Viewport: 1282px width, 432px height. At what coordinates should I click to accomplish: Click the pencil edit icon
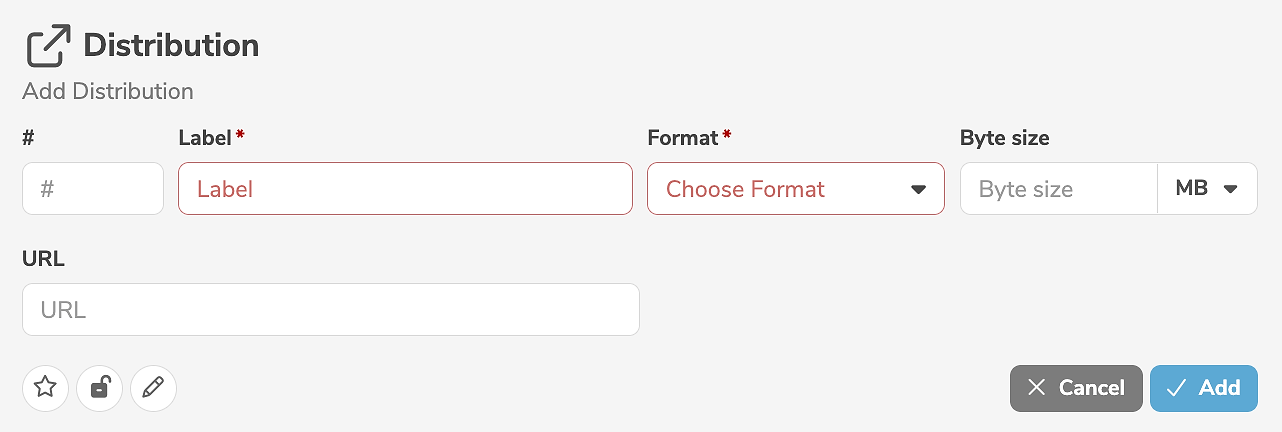click(153, 388)
